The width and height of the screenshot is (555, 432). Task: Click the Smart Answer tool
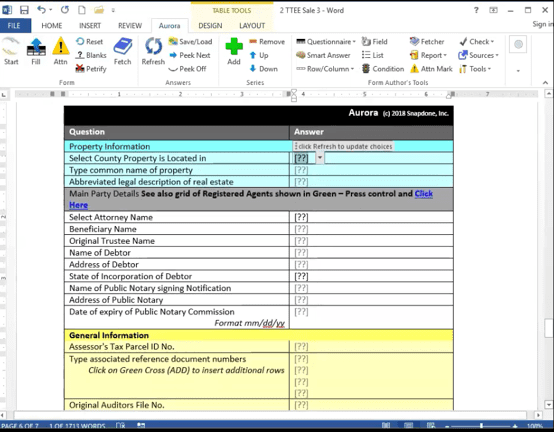[323, 55]
